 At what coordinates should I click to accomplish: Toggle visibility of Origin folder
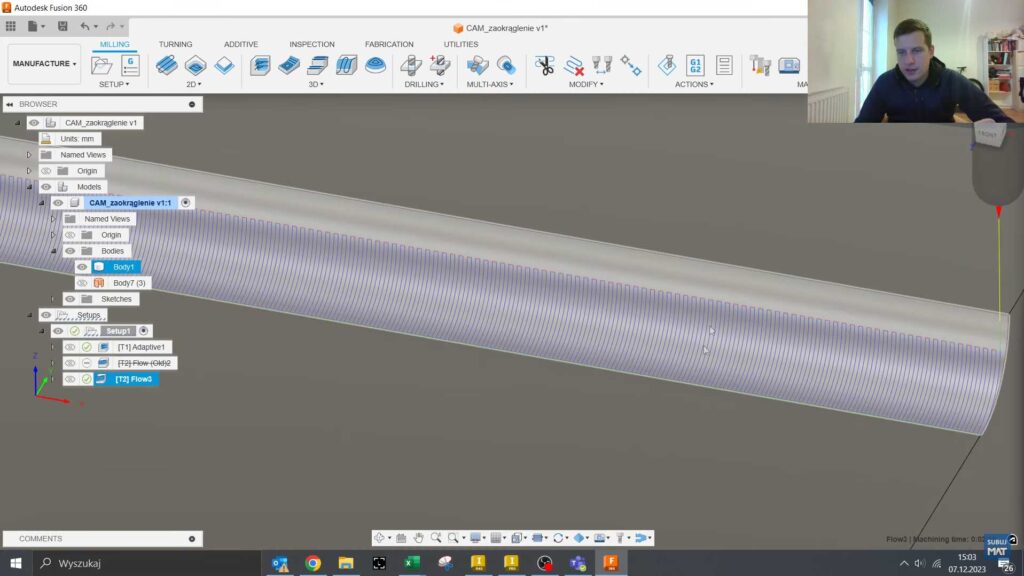click(x=45, y=171)
